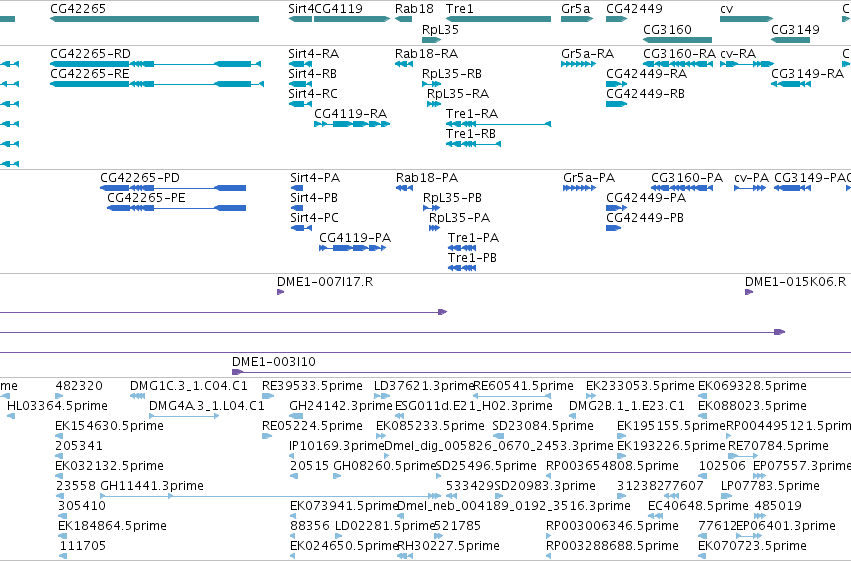Open the RE70784.5prime EST feature

point(743,456)
